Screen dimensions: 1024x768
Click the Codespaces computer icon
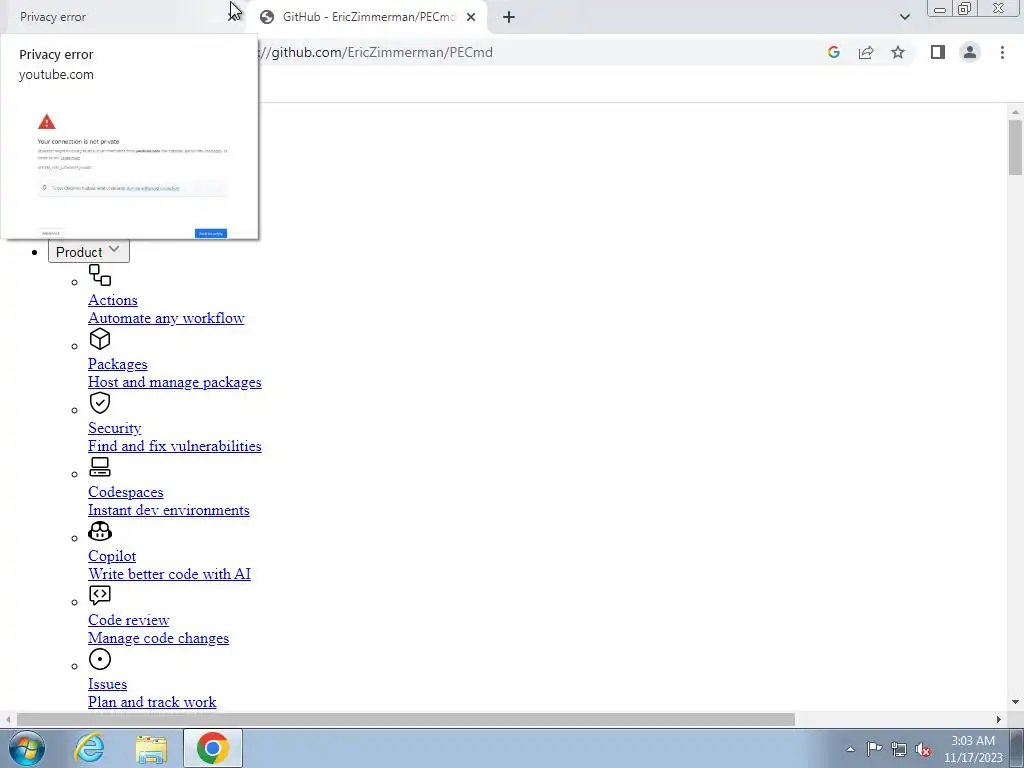click(x=100, y=467)
